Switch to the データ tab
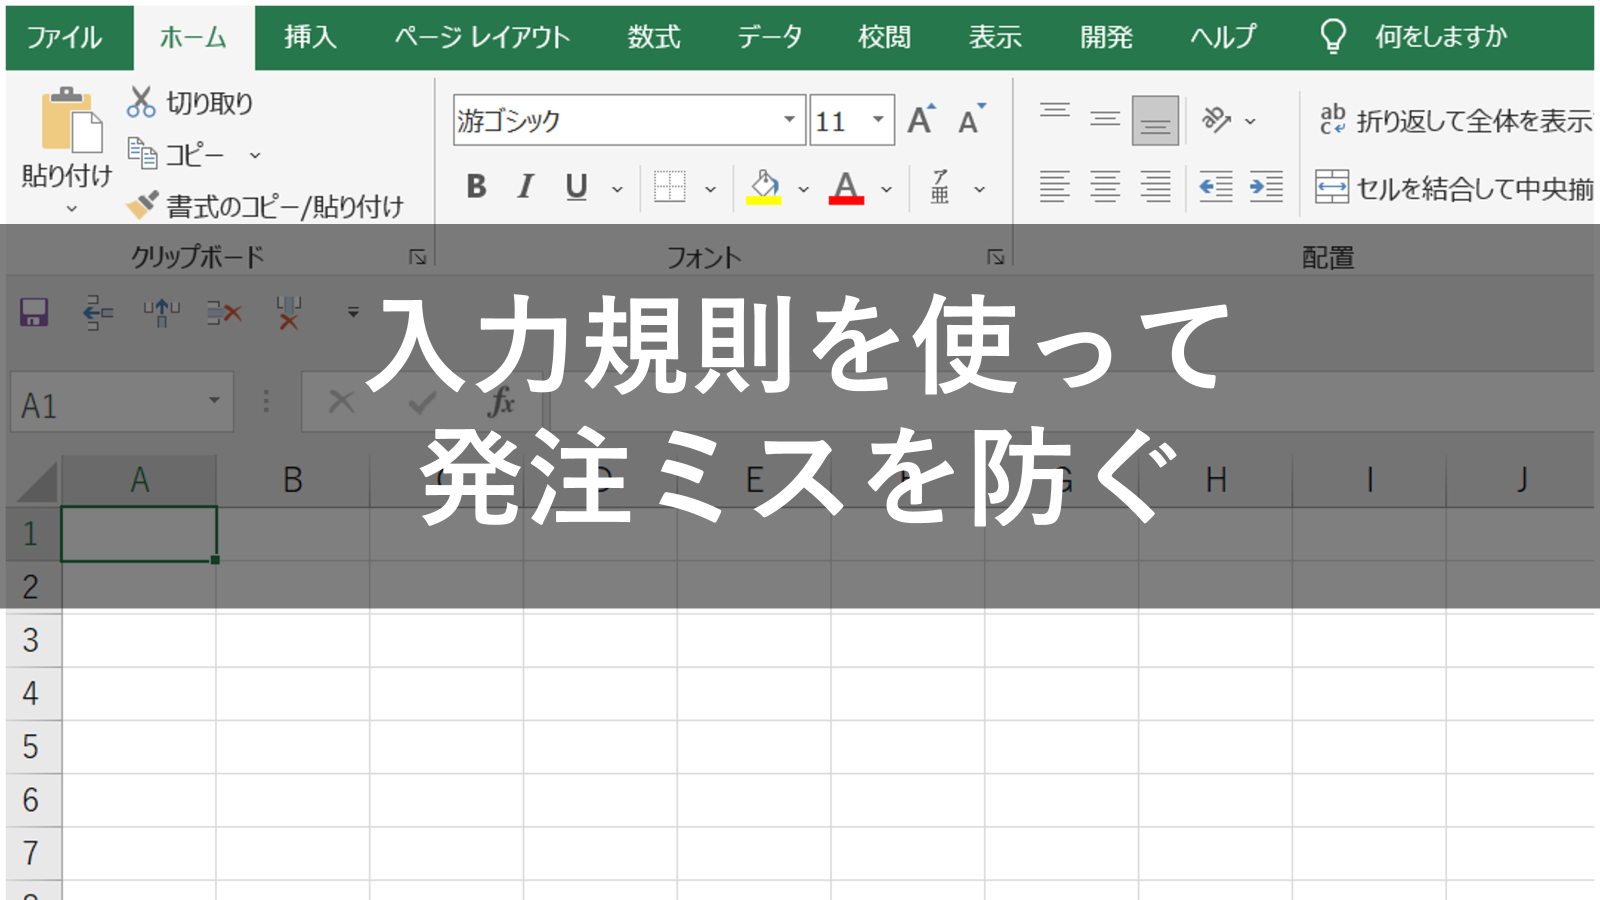This screenshot has height=900, width=1600. tap(770, 38)
